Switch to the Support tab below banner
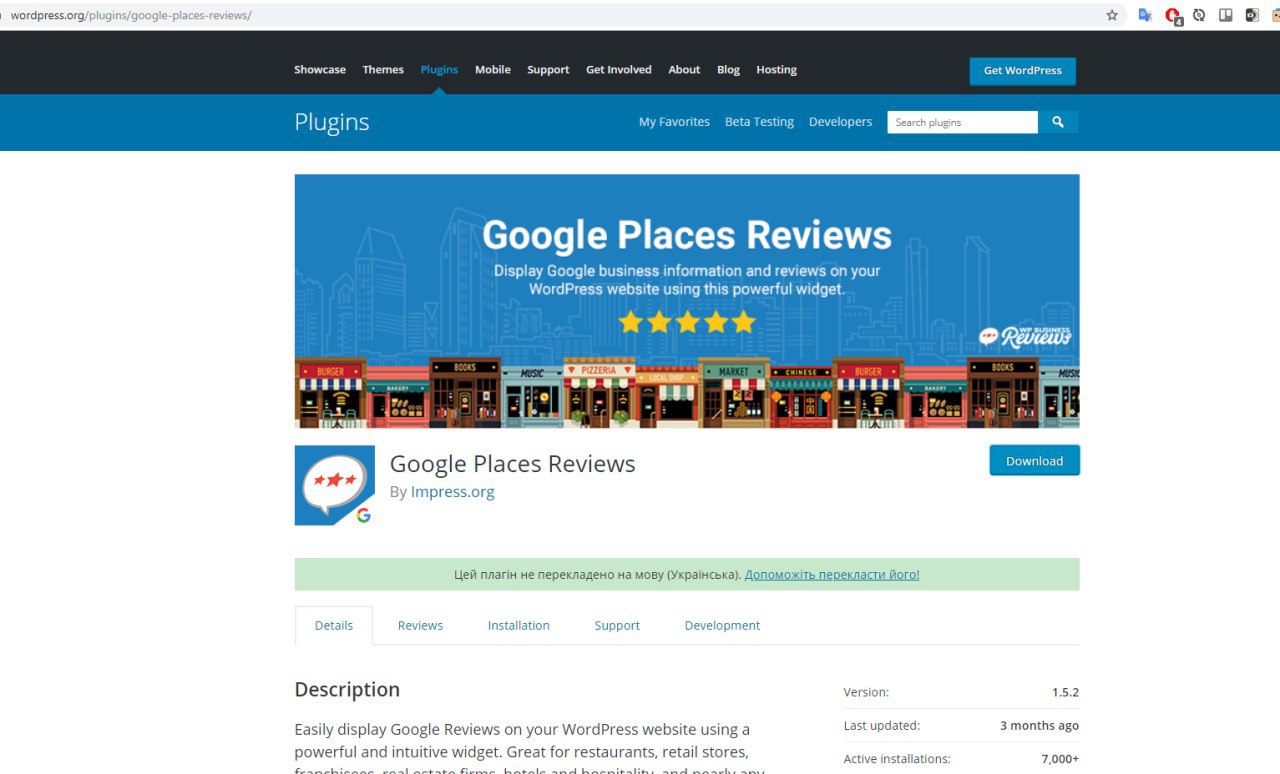The height and width of the screenshot is (774, 1280). tap(617, 626)
